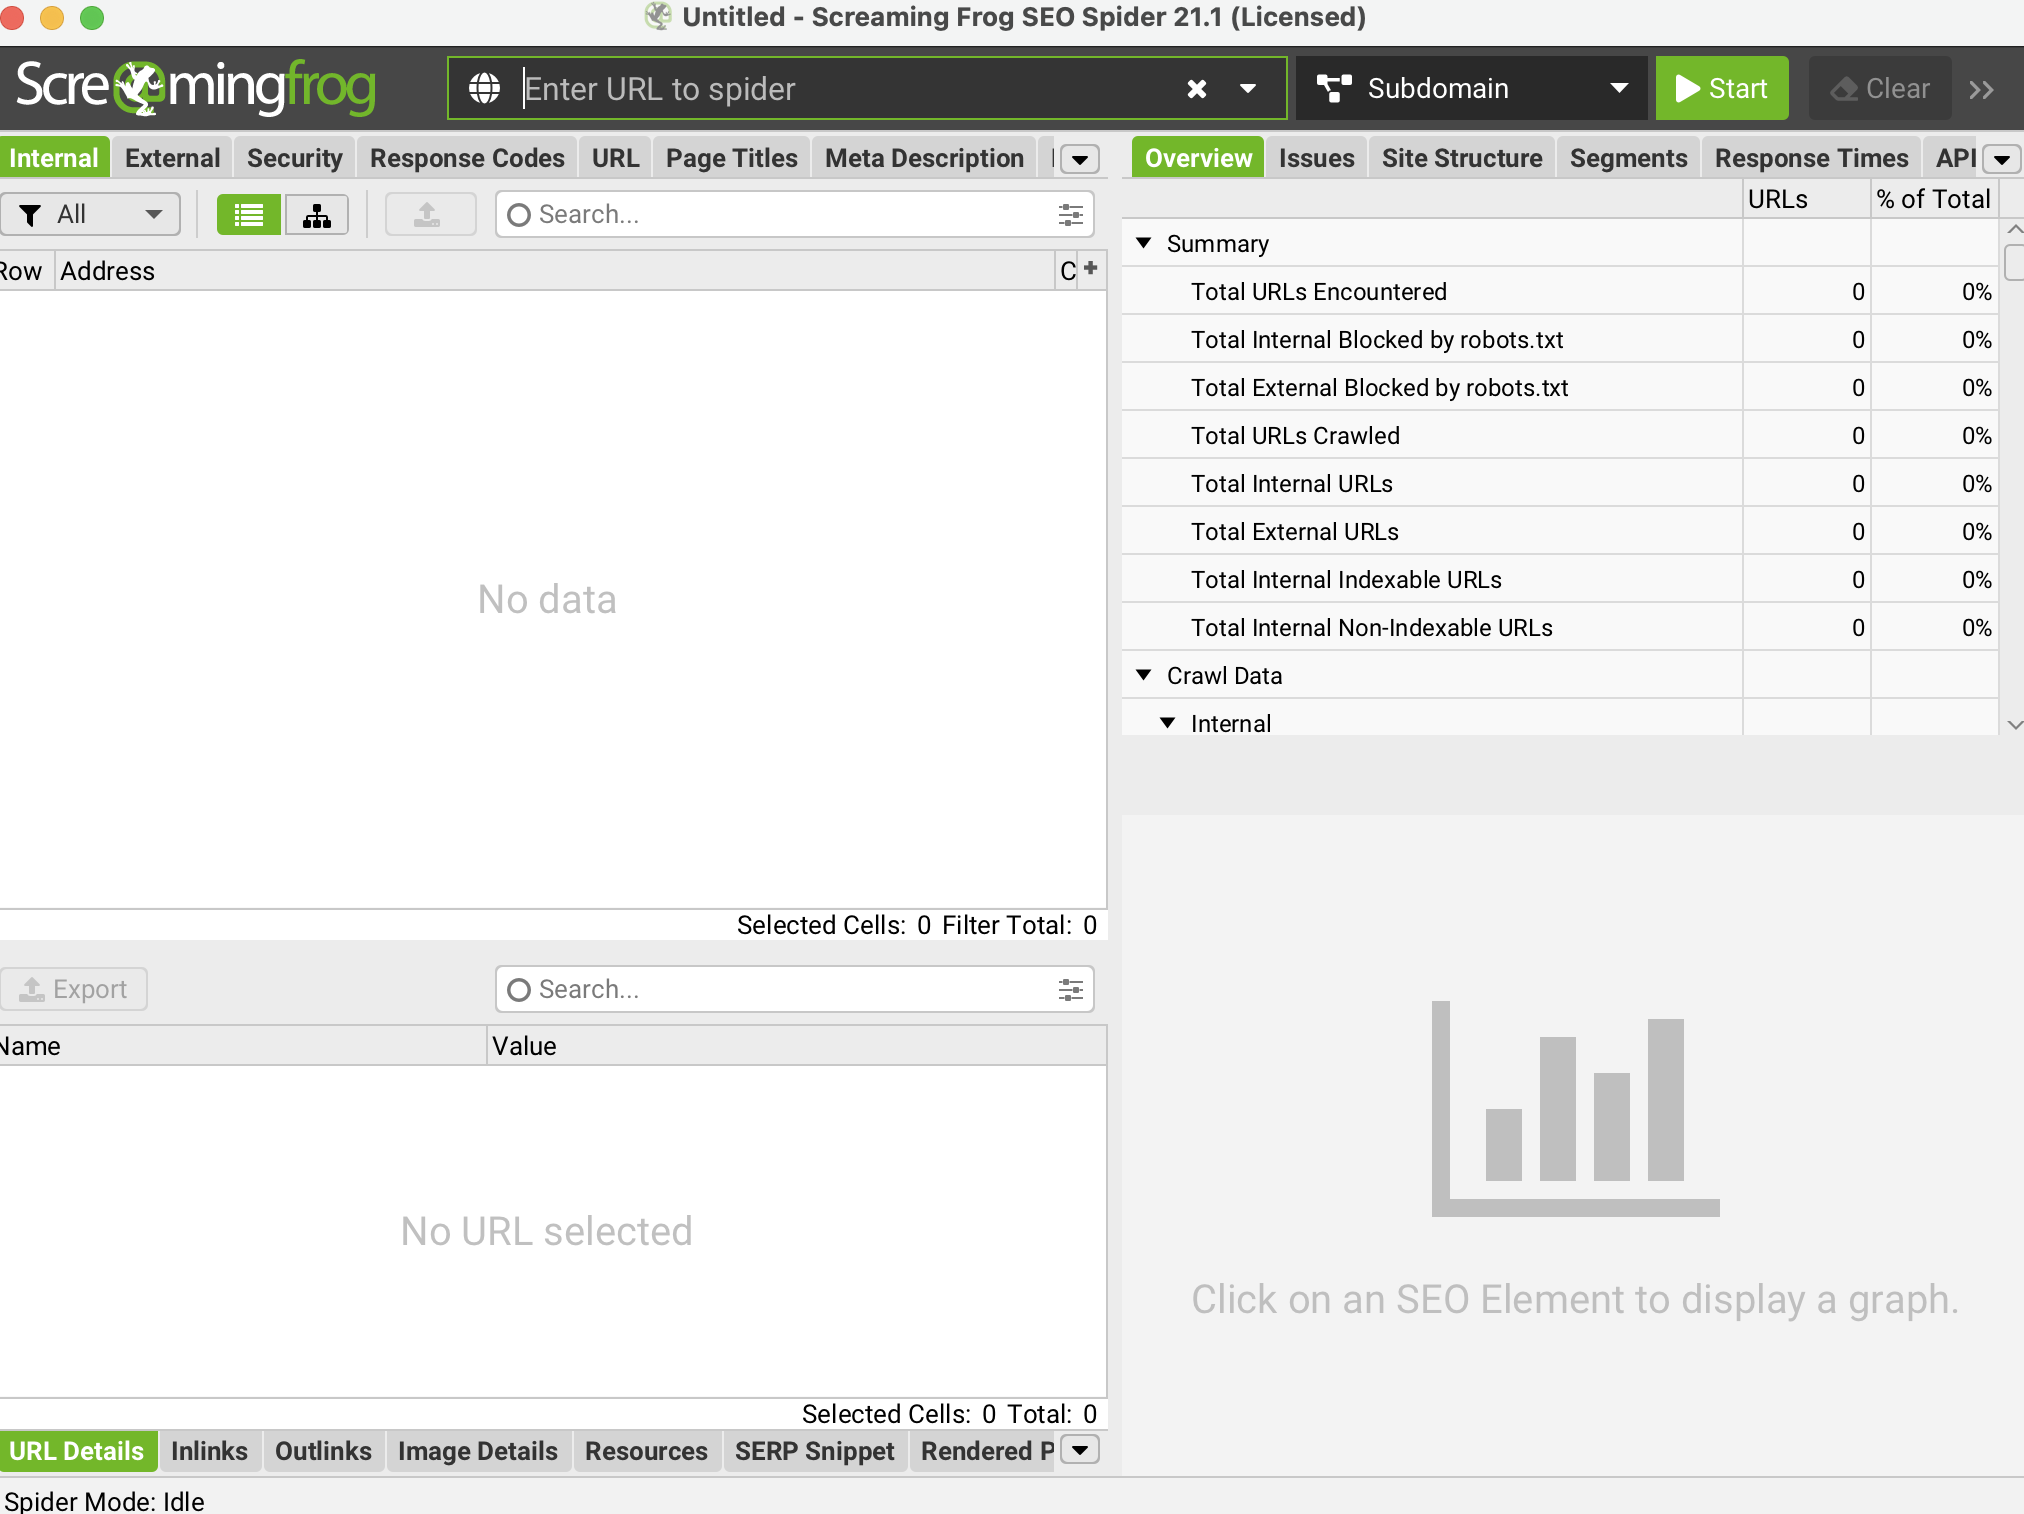Click the Export button
This screenshot has width=2024, height=1514.
74,989
